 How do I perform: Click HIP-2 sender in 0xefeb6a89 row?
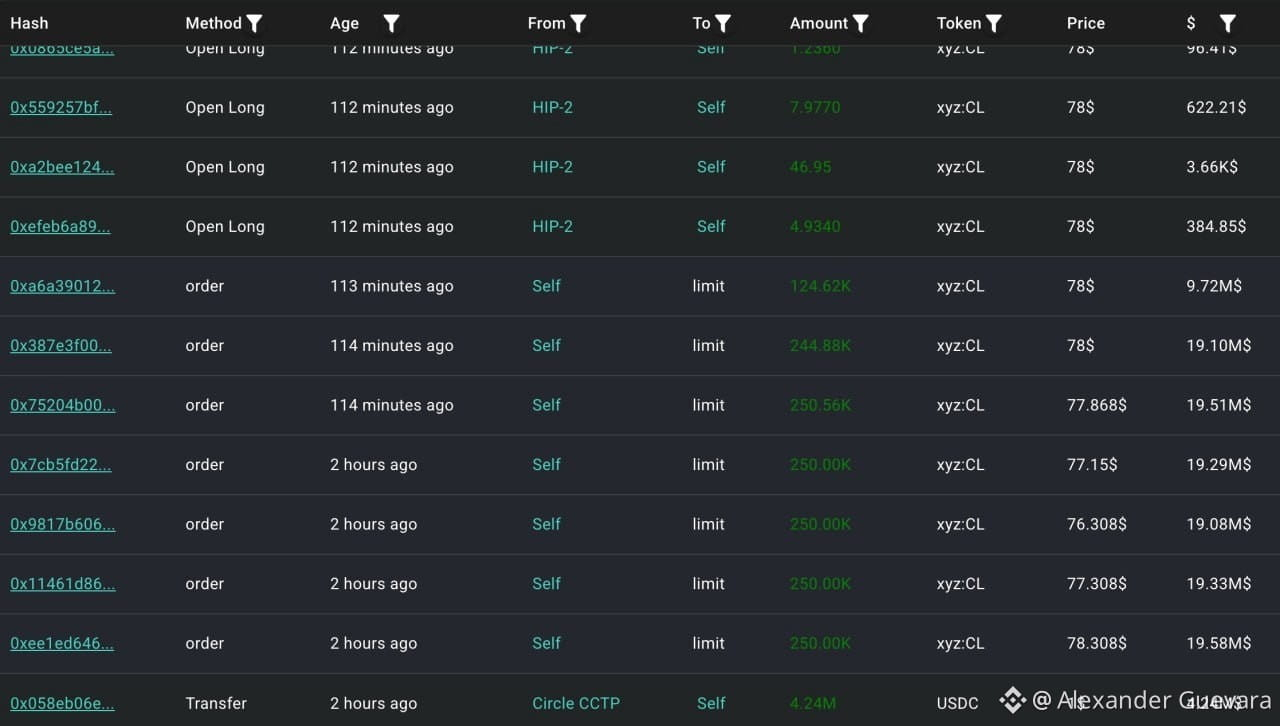(552, 226)
